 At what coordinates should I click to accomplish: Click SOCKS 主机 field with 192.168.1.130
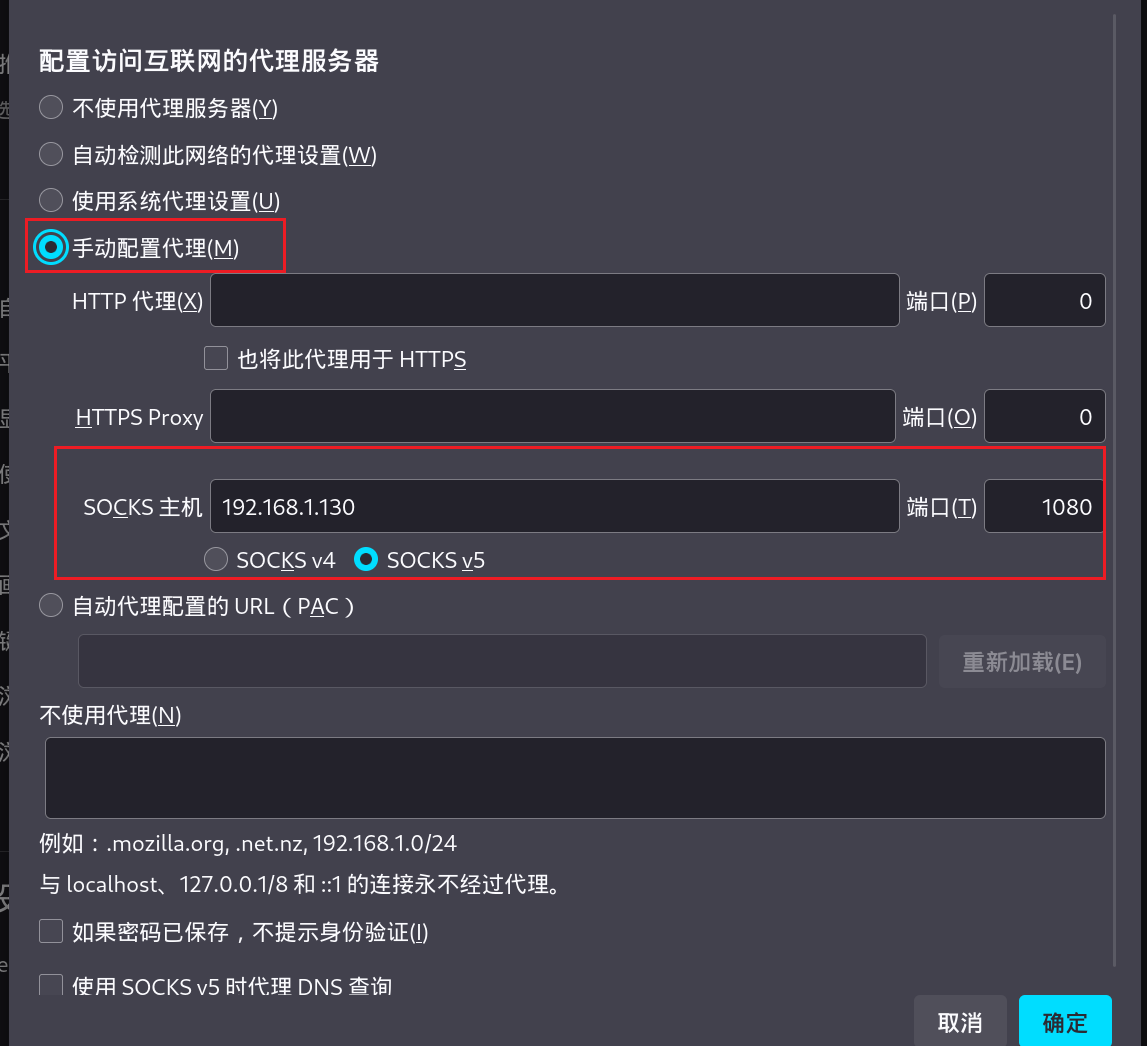pyautogui.click(x=554, y=507)
